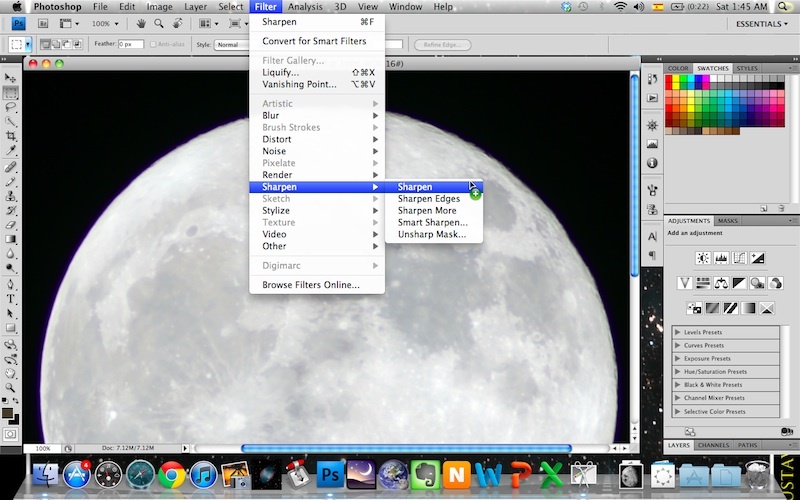Expand the Levels Presets list
This screenshot has height=500, width=800.
[678, 332]
